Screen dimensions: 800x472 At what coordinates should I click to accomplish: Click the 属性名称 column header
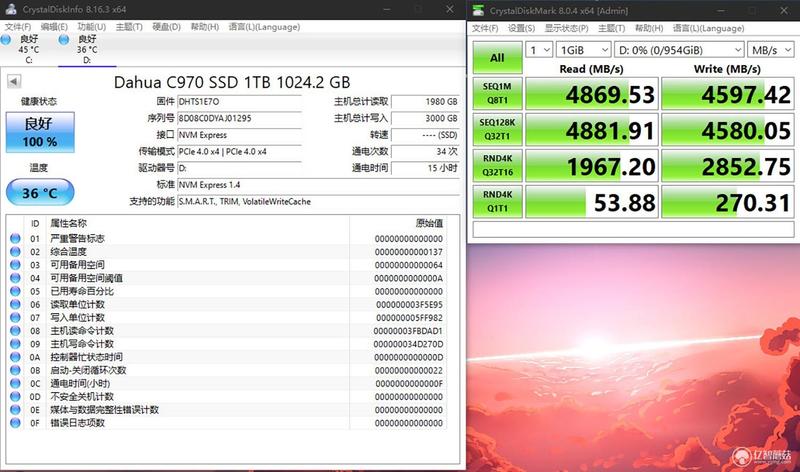tap(68, 223)
